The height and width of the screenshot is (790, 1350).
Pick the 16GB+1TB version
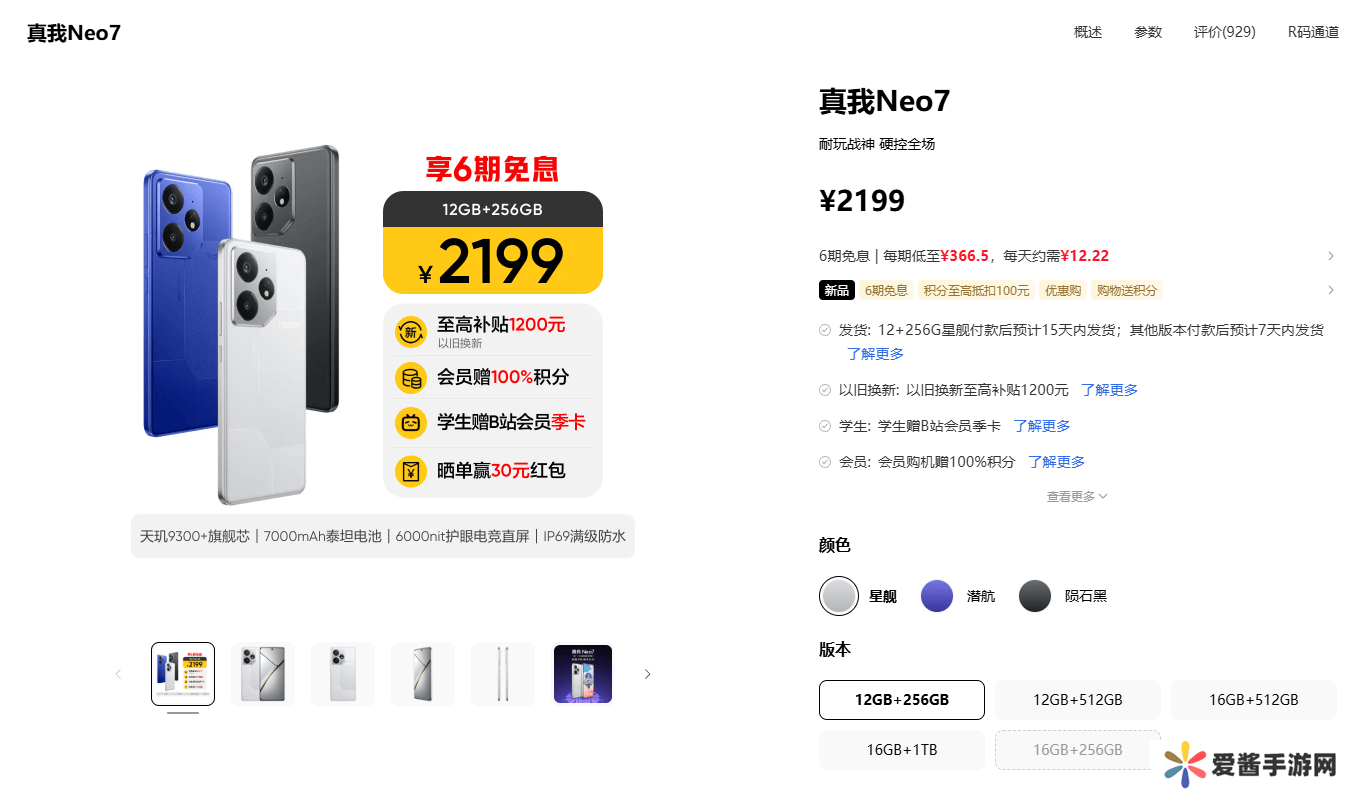coord(902,750)
